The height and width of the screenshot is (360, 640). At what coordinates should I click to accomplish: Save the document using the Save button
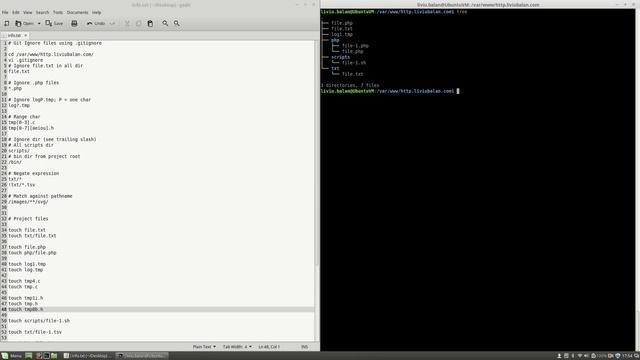coord(54,23)
